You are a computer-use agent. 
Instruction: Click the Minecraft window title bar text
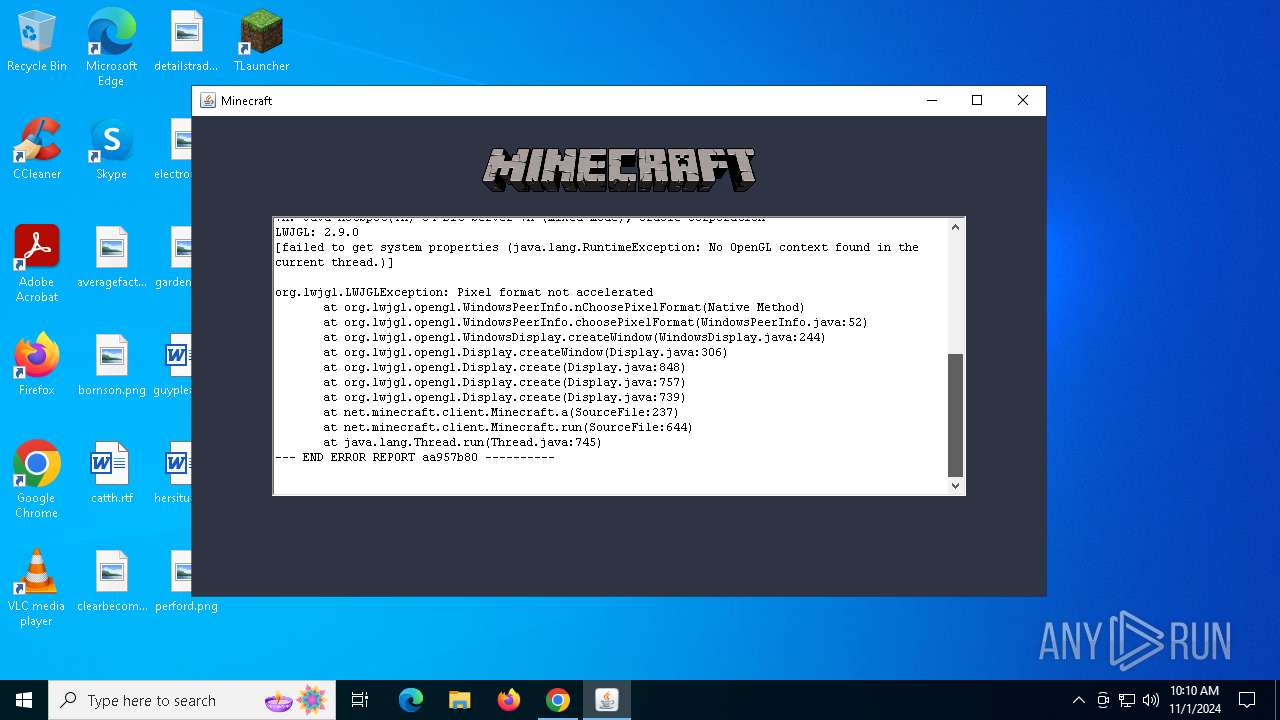click(246, 101)
